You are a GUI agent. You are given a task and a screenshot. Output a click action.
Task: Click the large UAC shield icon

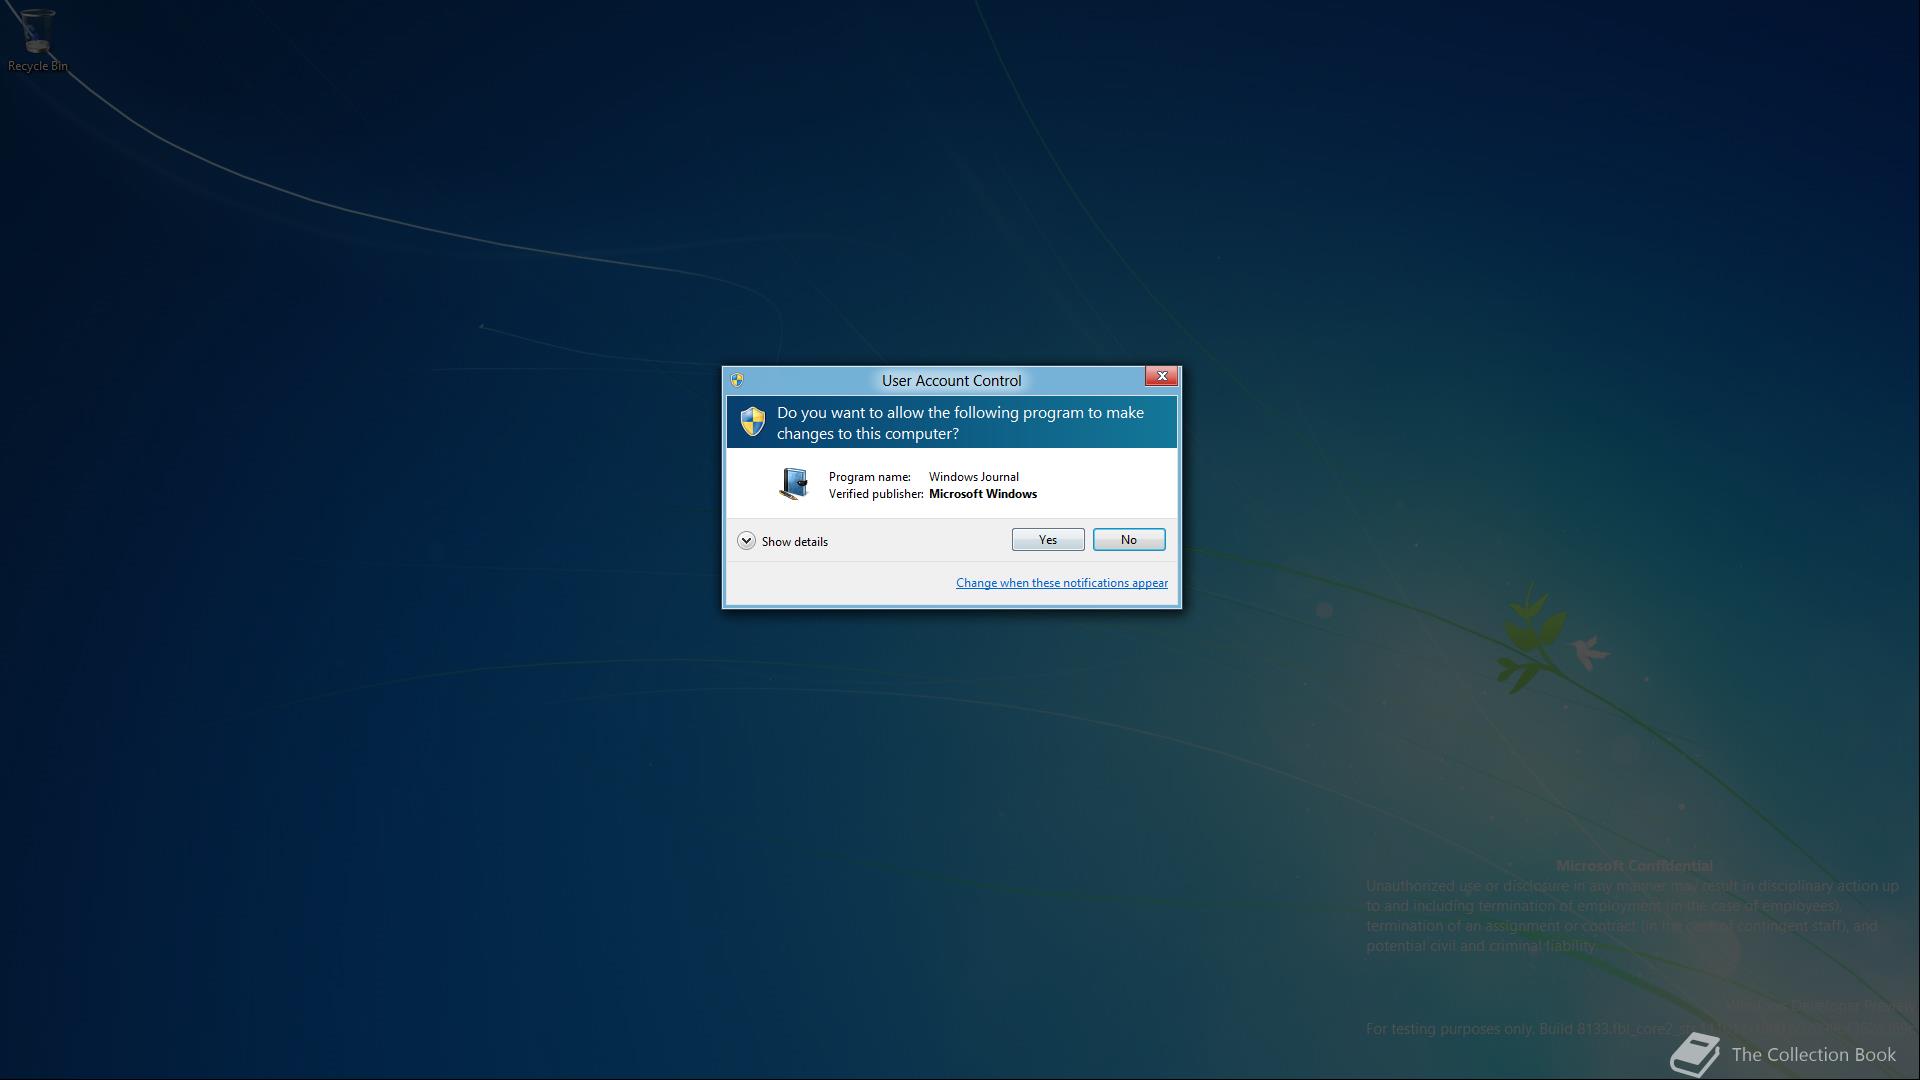(752, 421)
